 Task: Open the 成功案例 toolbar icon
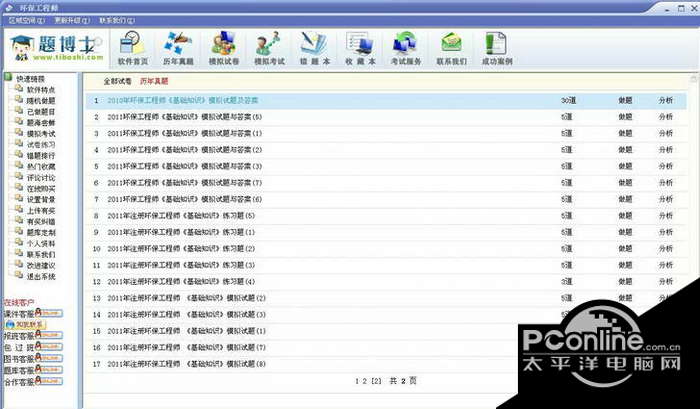point(497,48)
